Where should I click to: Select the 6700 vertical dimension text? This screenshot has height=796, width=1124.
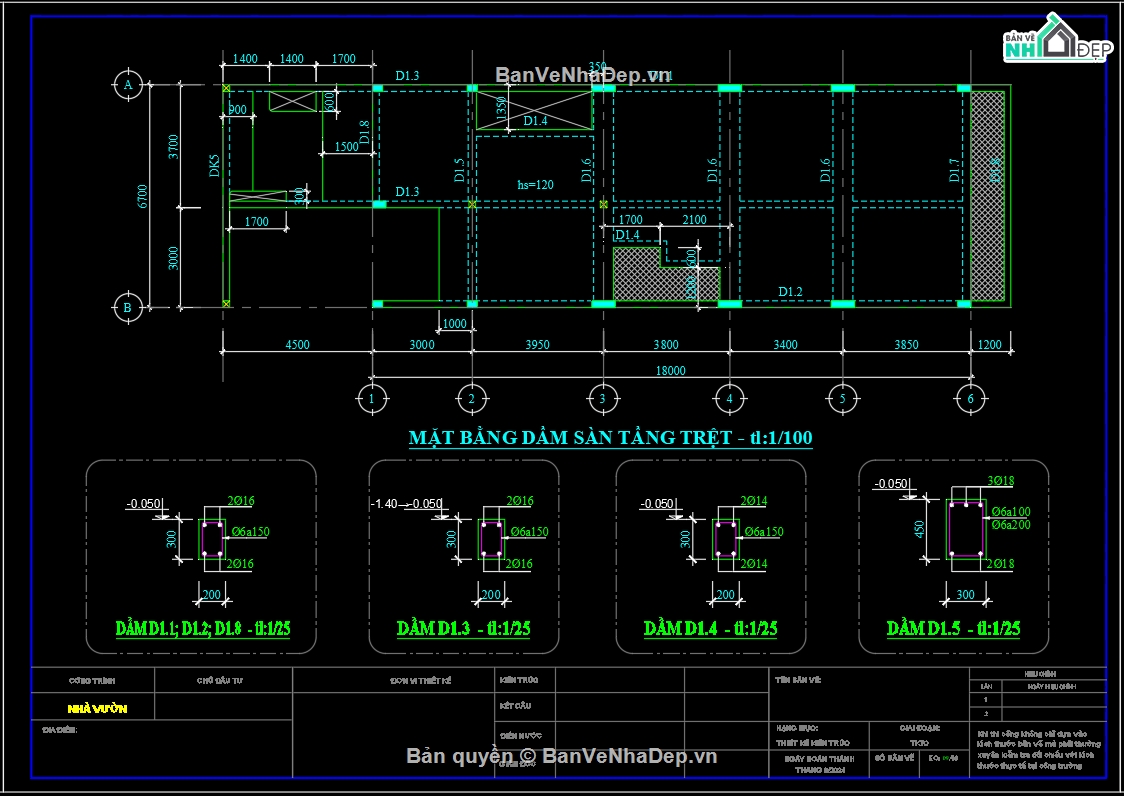142,196
